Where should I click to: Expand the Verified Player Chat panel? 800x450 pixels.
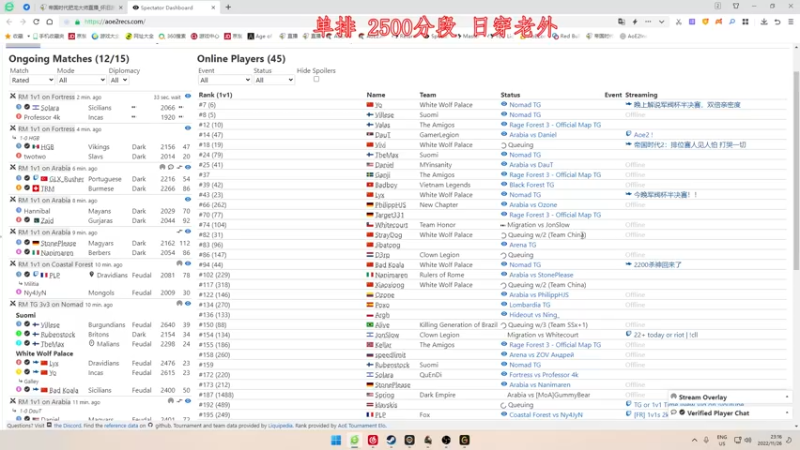tap(730, 413)
